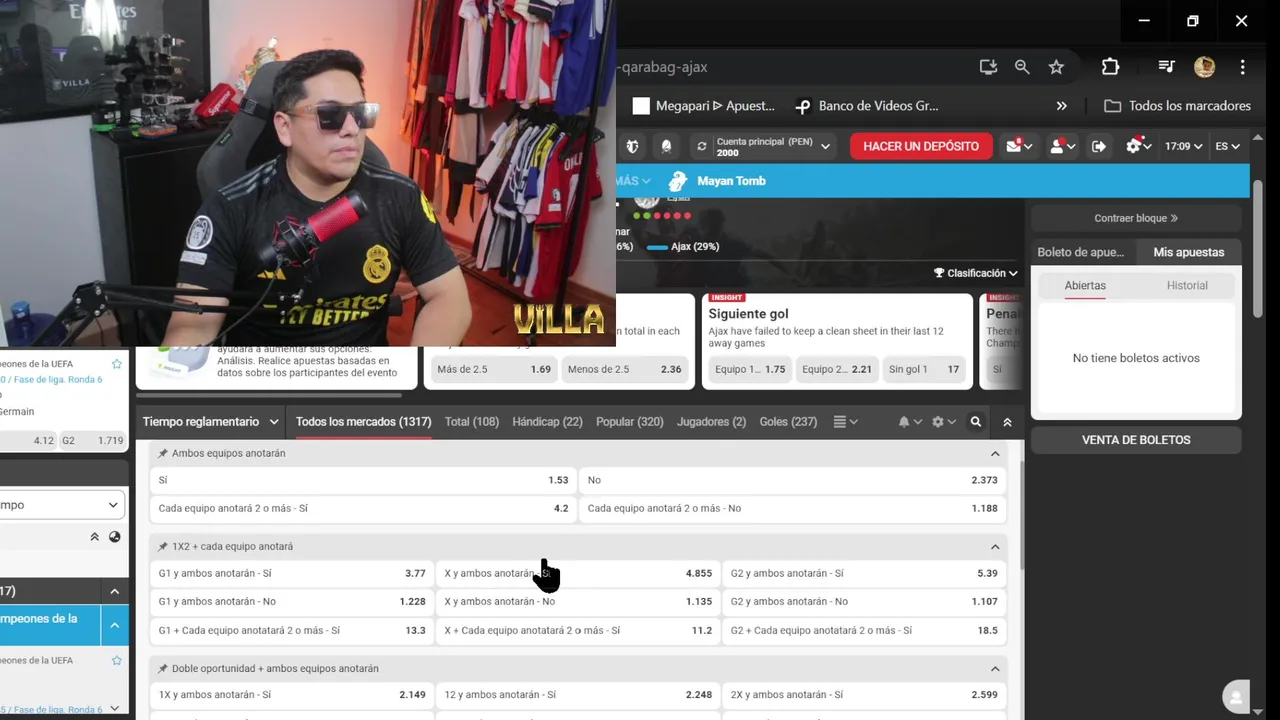Expand the Tiempo reglamentario dropdown
1280x720 pixels.
(x=210, y=422)
